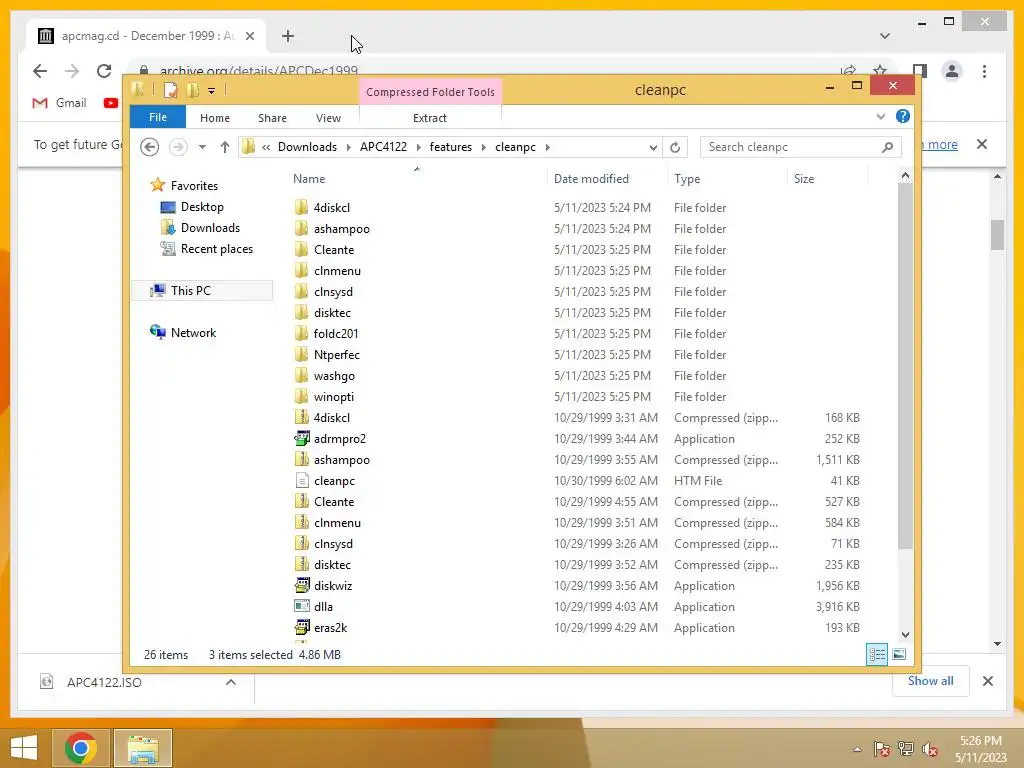1024x768 pixels.
Task: Open APC4122.ISO download options chevron
Action: (x=231, y=682)
